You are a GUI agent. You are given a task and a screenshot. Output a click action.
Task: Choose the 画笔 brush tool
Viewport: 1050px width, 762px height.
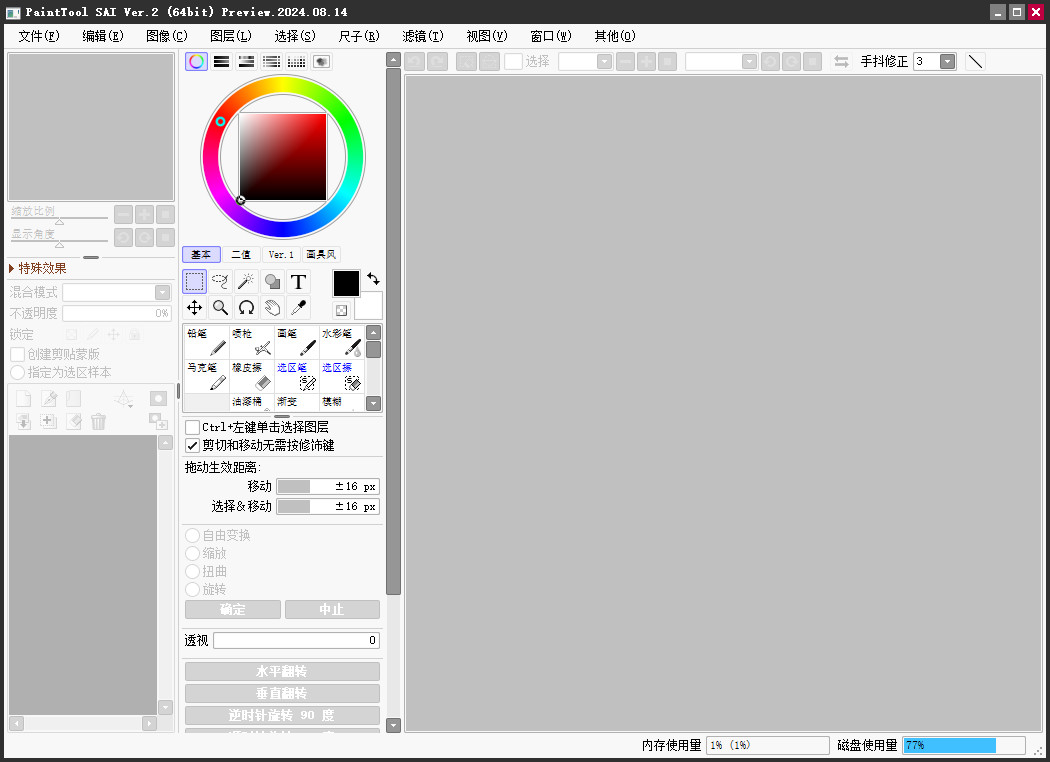click(x=297, y=342)
